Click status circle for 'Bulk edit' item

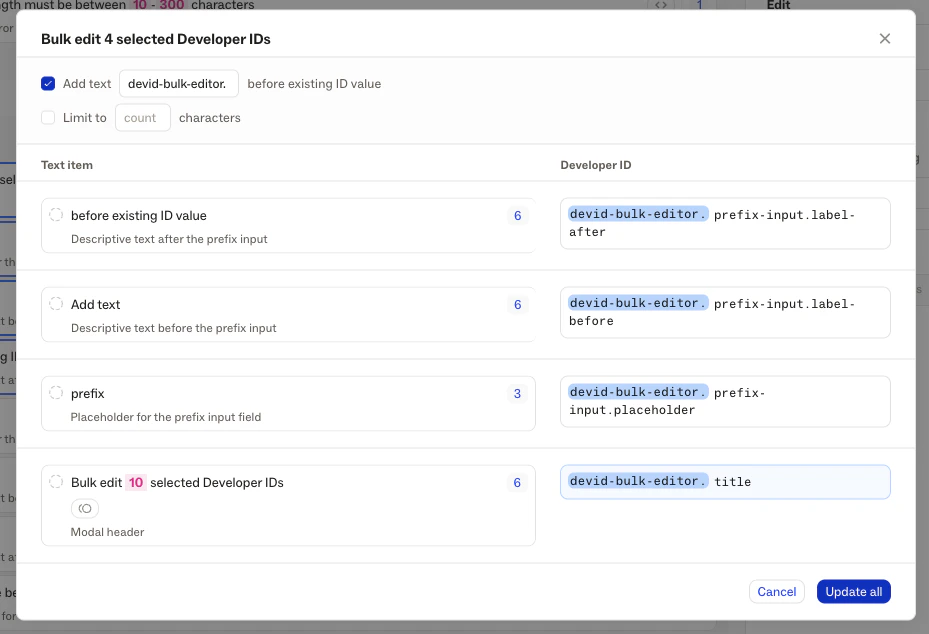[x=56, y=481]
